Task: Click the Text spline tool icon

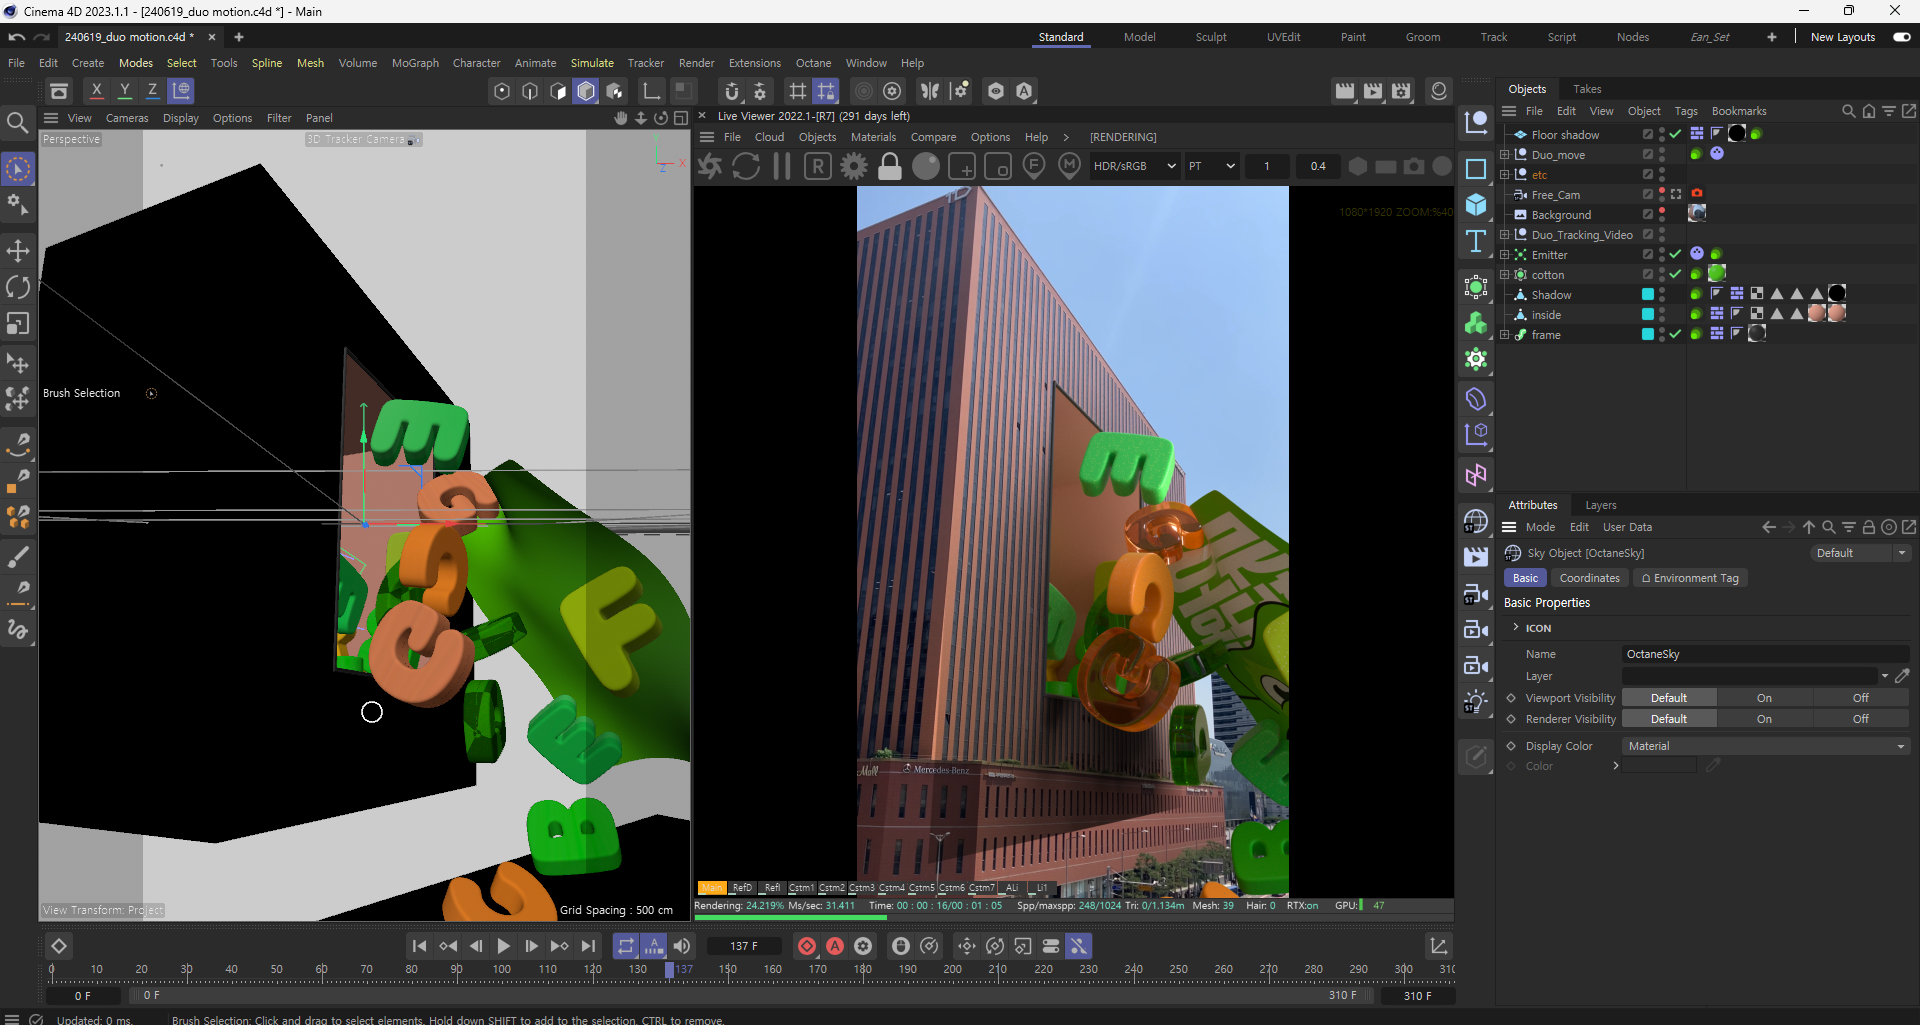Action: coord(1476,241)
